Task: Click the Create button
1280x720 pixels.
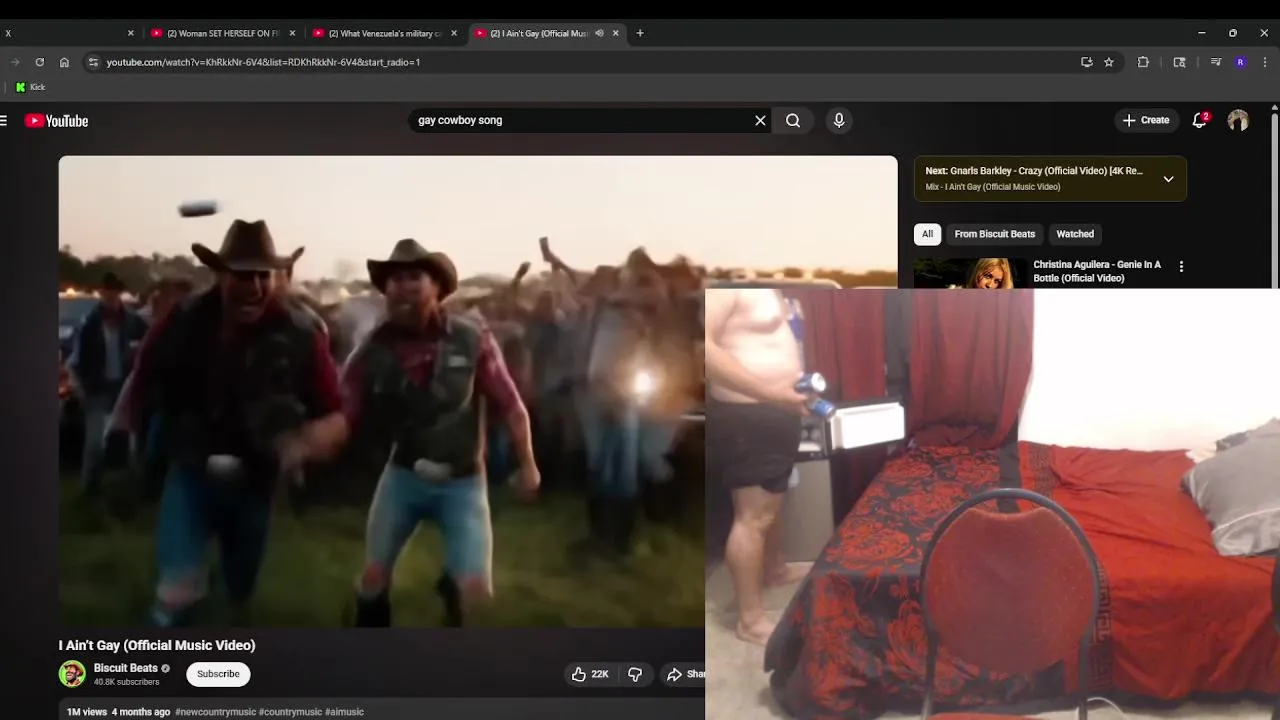Action: point(1146,121)
